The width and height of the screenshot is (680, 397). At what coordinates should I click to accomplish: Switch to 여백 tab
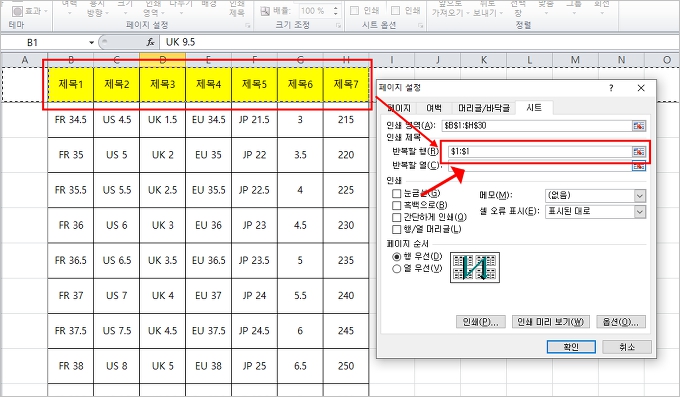tap(434, 108)
